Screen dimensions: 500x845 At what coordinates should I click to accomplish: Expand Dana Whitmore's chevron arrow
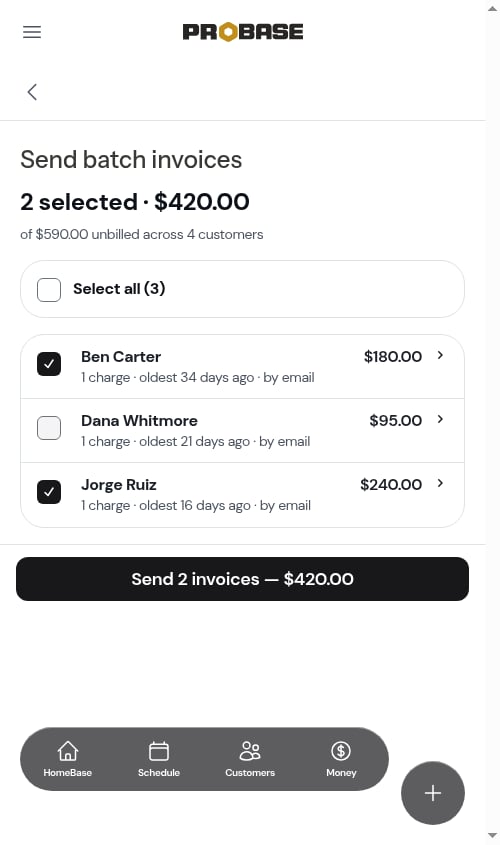(440, 419)
